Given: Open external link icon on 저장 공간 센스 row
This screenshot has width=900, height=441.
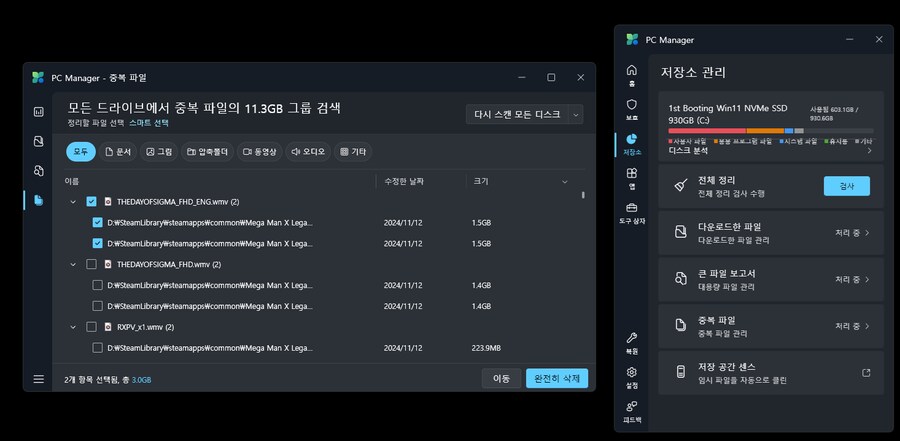Looking at the screenshot, I should pos(866,373).
